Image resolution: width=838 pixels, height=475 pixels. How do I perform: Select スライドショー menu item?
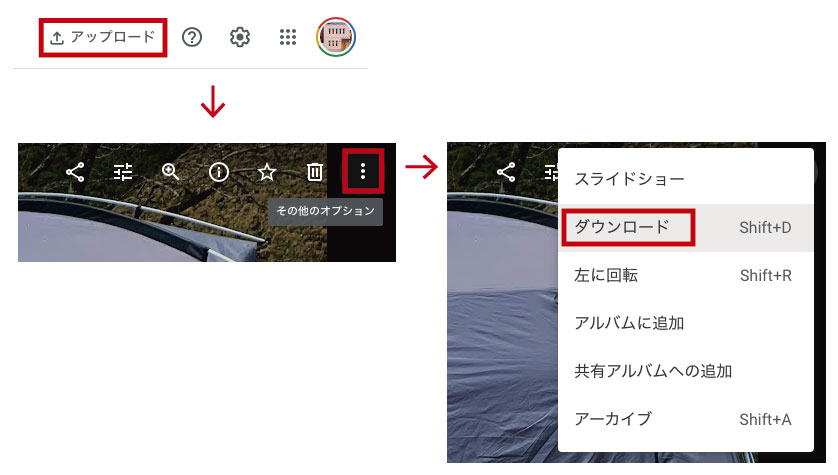coord(686,179)
